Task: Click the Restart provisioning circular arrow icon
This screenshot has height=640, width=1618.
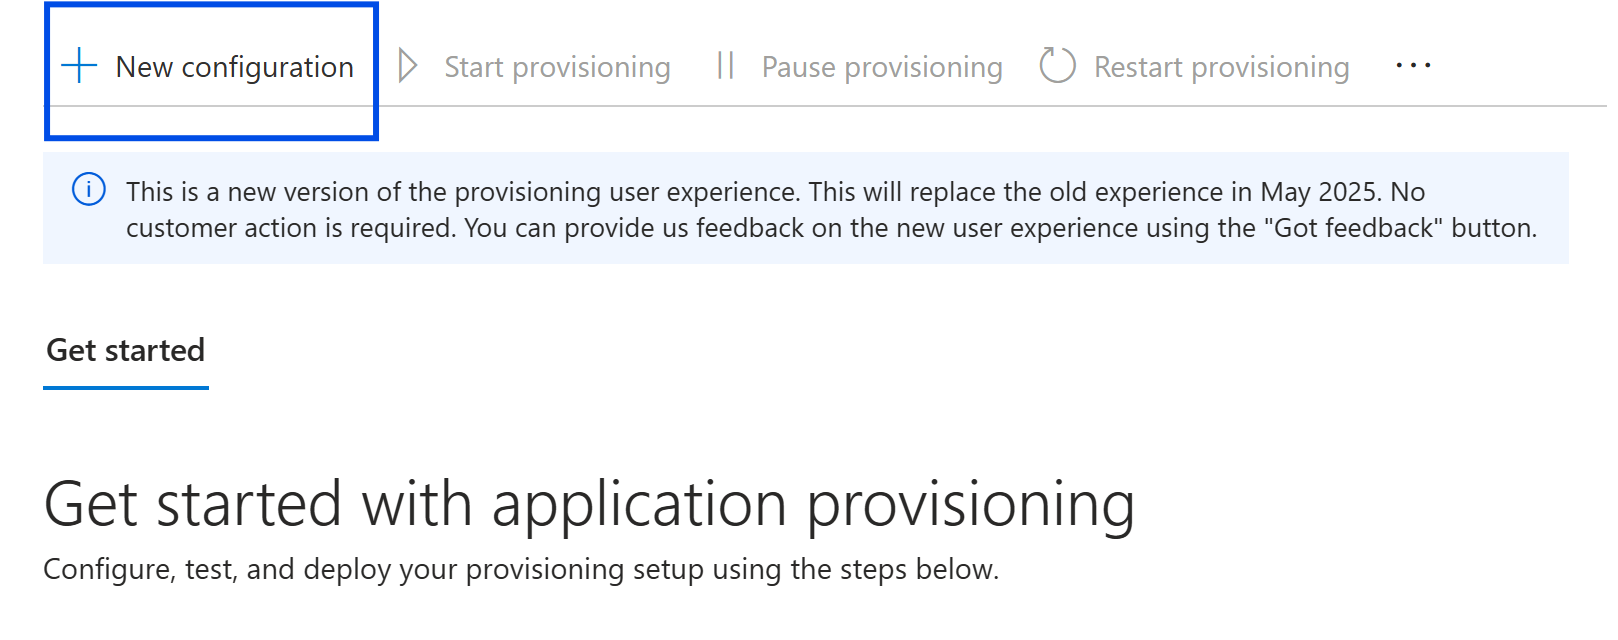Action: (x=1057, y=66)
